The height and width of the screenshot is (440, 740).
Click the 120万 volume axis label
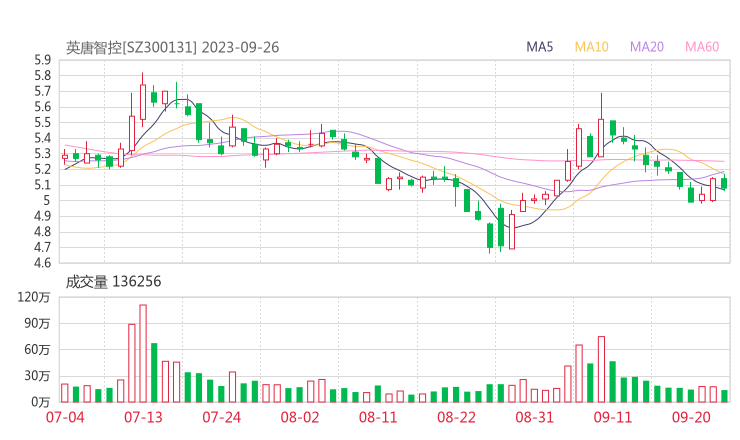coord(34,297)
